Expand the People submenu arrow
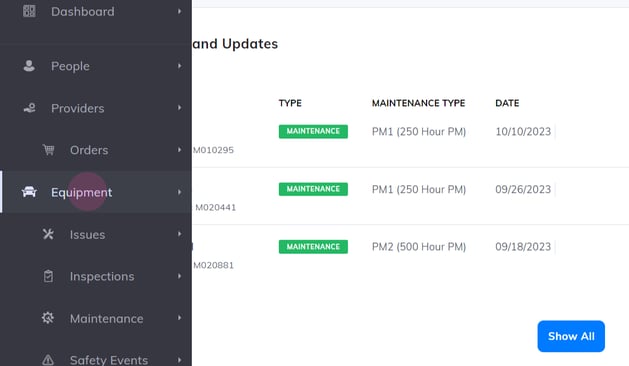The height and width of the screenshot is (366, 629). pyautogui.click(x=179, y=66)
